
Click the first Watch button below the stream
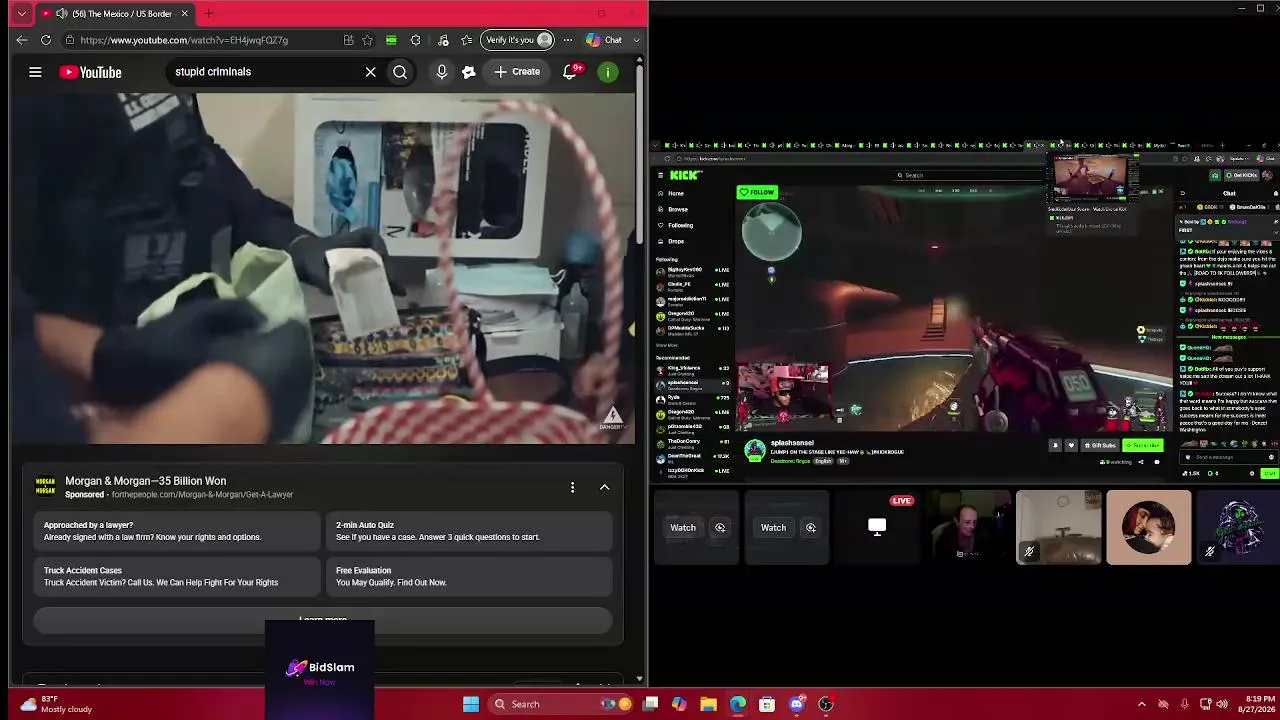[x=683, y=528]
